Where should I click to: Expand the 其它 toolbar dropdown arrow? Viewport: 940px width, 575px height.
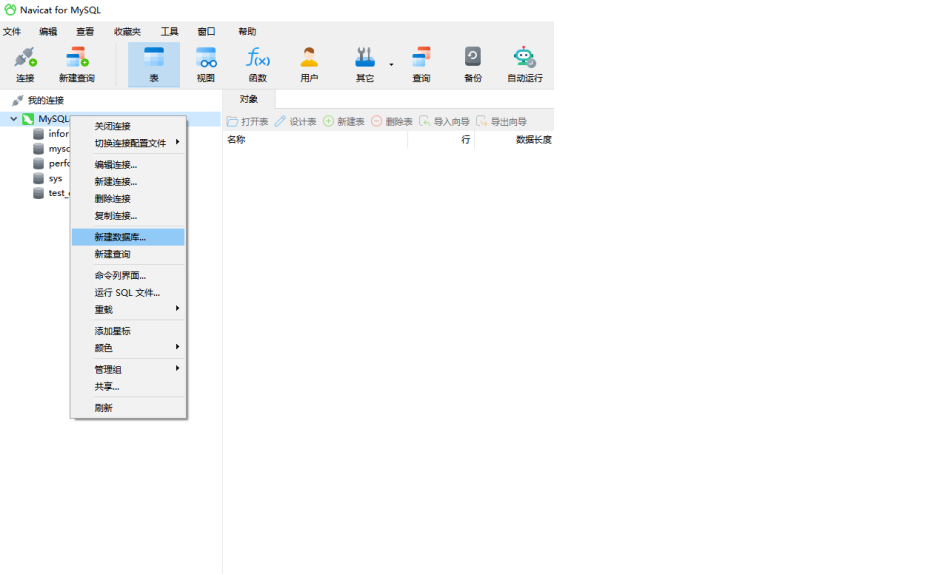[391, 65]
